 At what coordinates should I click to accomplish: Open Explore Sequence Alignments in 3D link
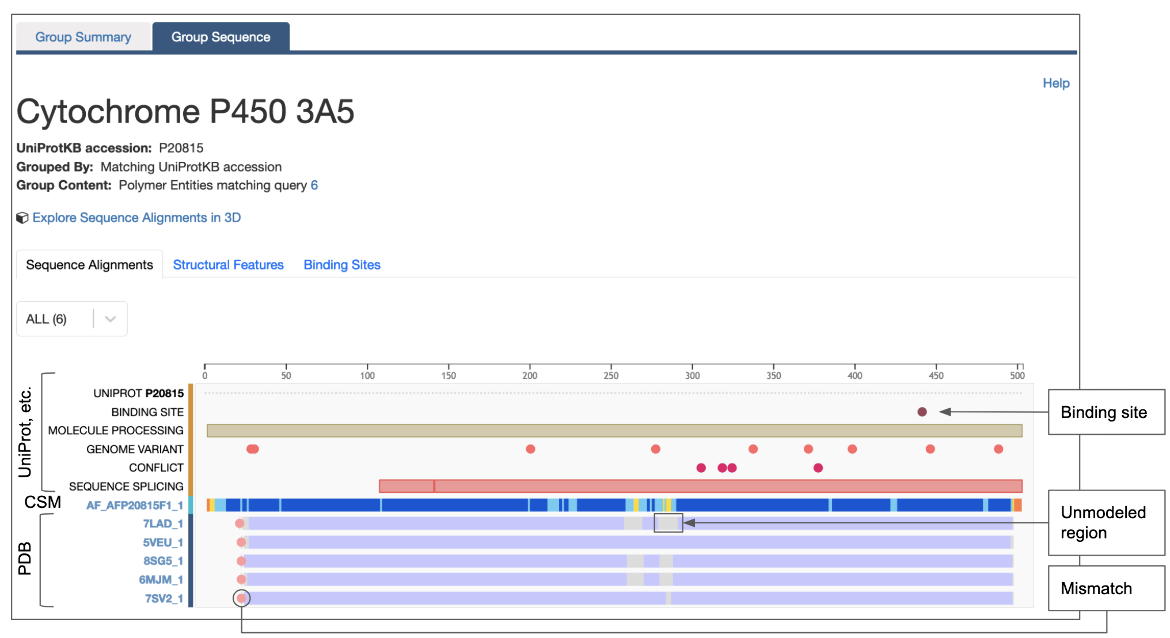pos(136,218)
